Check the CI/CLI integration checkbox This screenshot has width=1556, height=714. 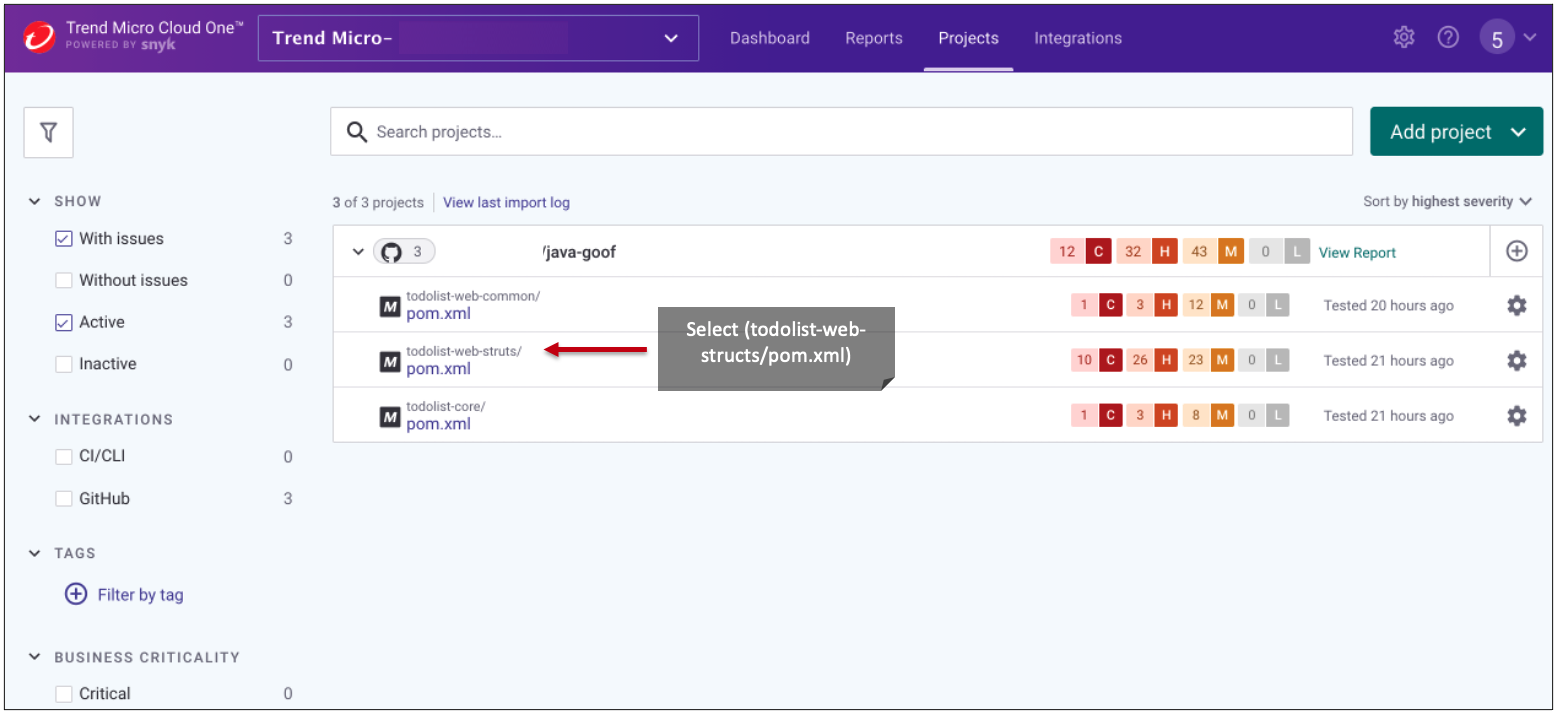64,457
